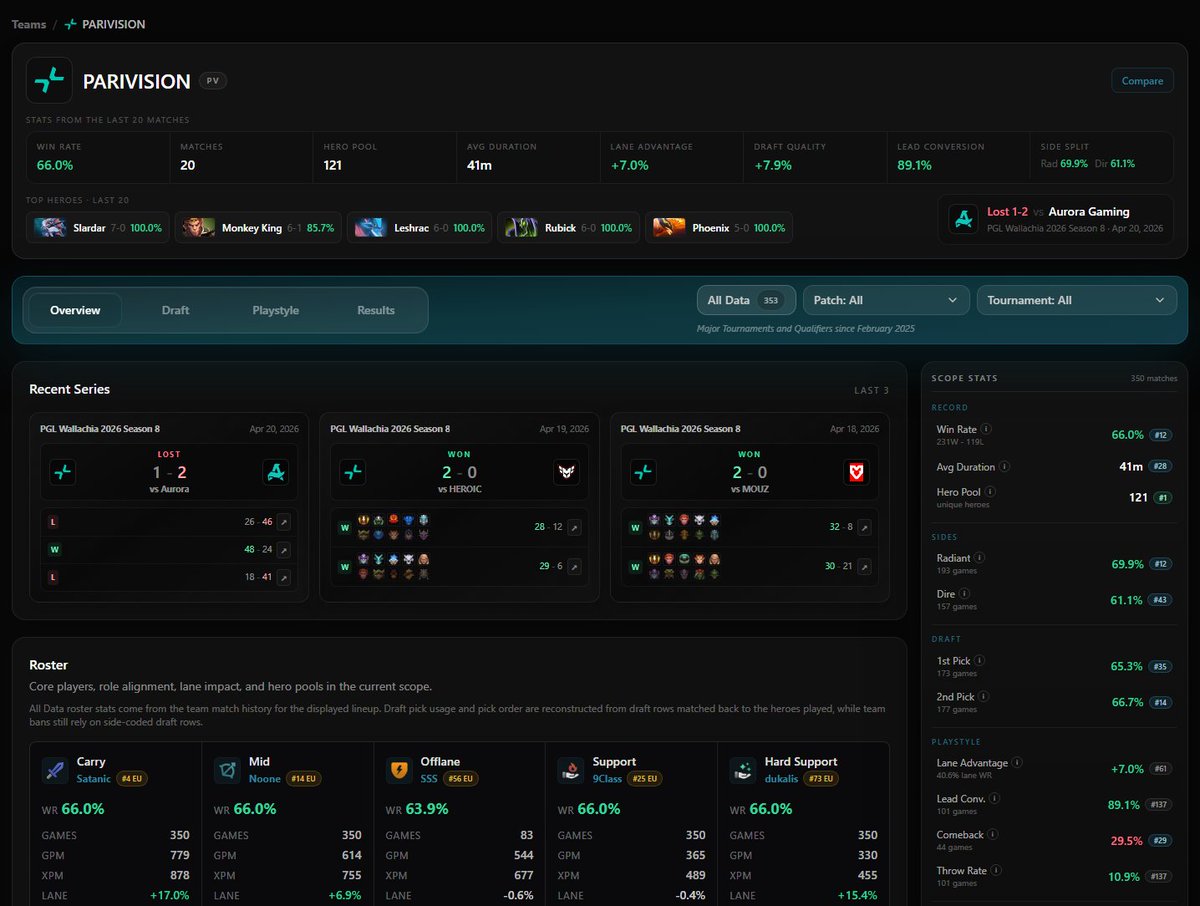Click the Phoenix hero portrait
Image resolution: width=1200 pixels, height=906 pixels.
point(670,228)
